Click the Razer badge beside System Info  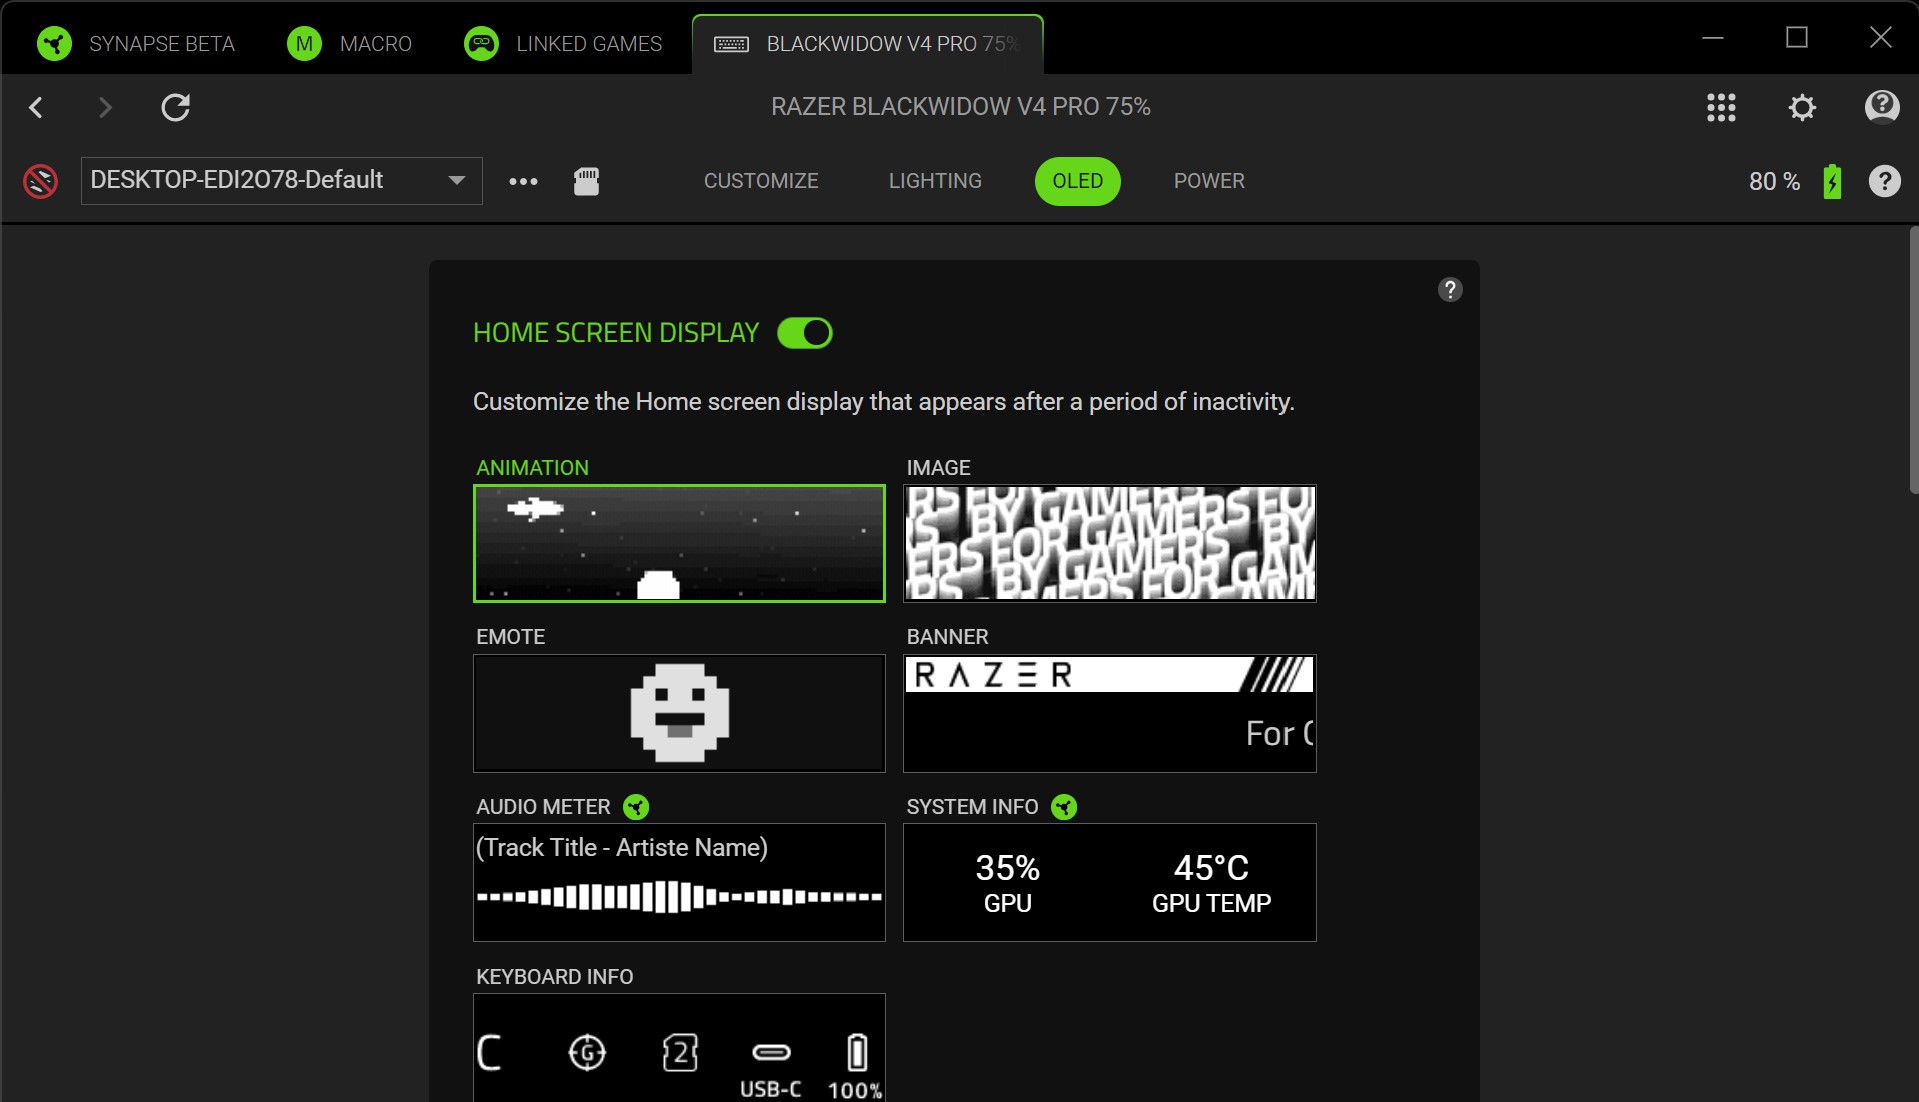pos(1064,807)
